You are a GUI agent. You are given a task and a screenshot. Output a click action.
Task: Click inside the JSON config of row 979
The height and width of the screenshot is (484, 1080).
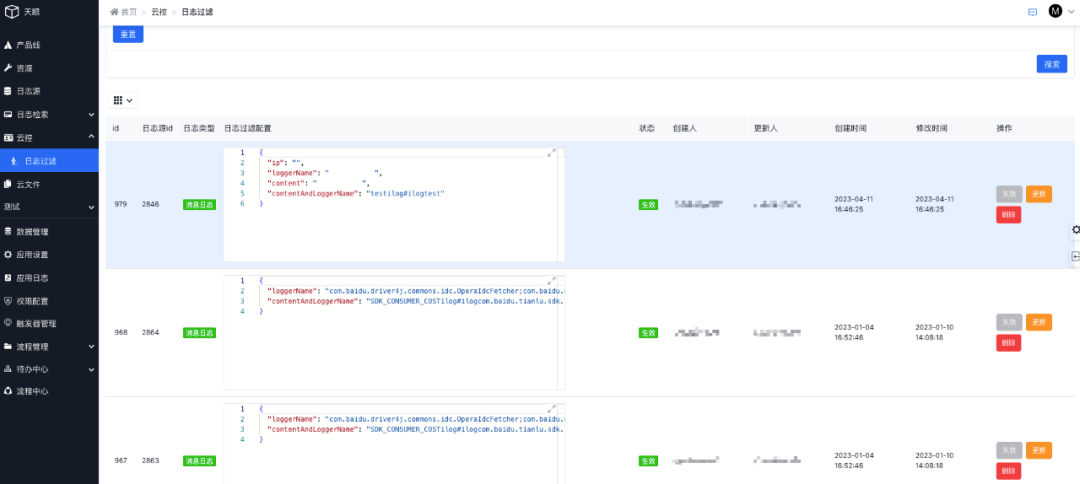394,204
